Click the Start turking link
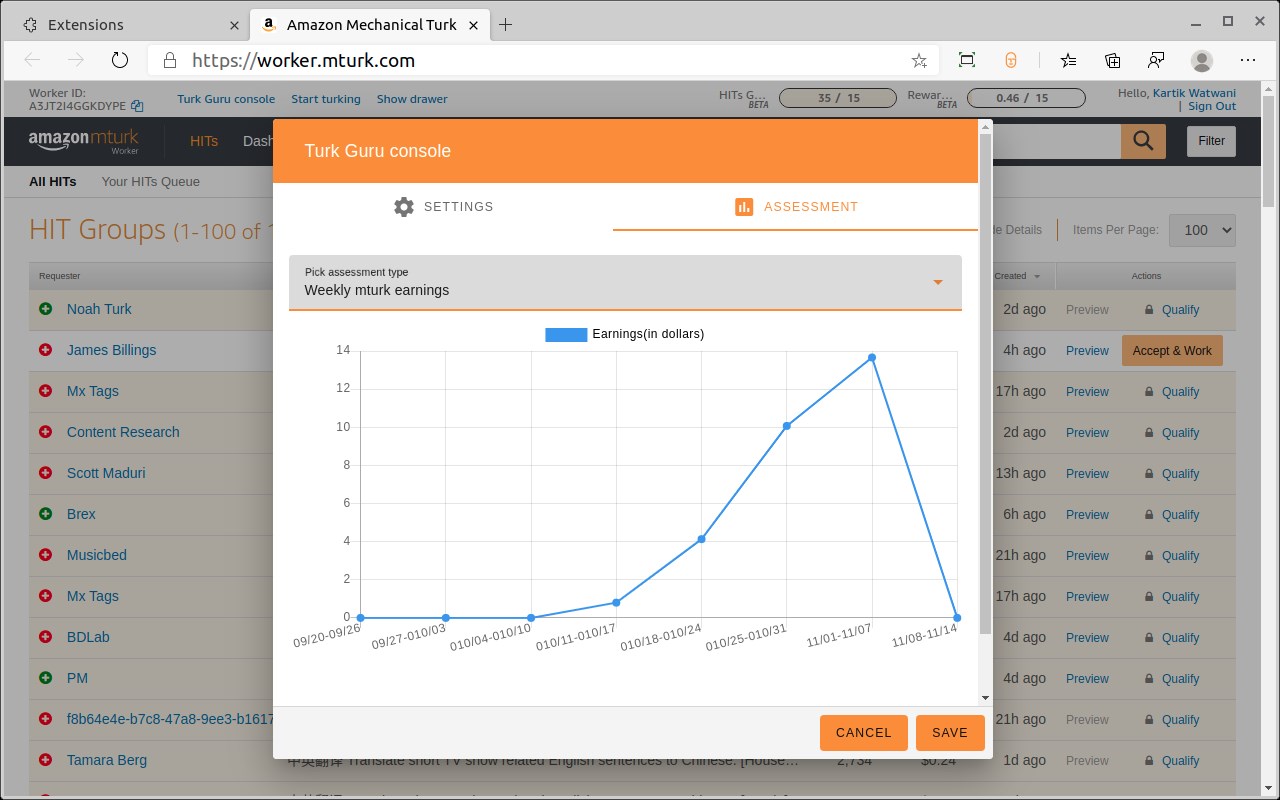The image size is (1280, 800). click(326, 99)
